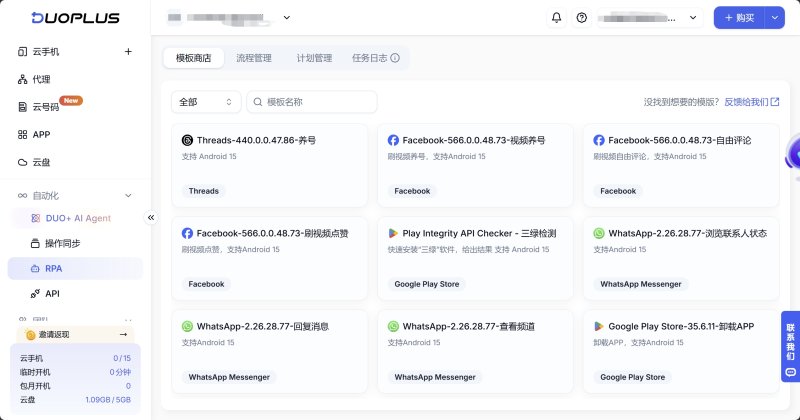Click the 云盘 cloud icon
This screenshot has height=420, width=800.
(x=22, y=162)
